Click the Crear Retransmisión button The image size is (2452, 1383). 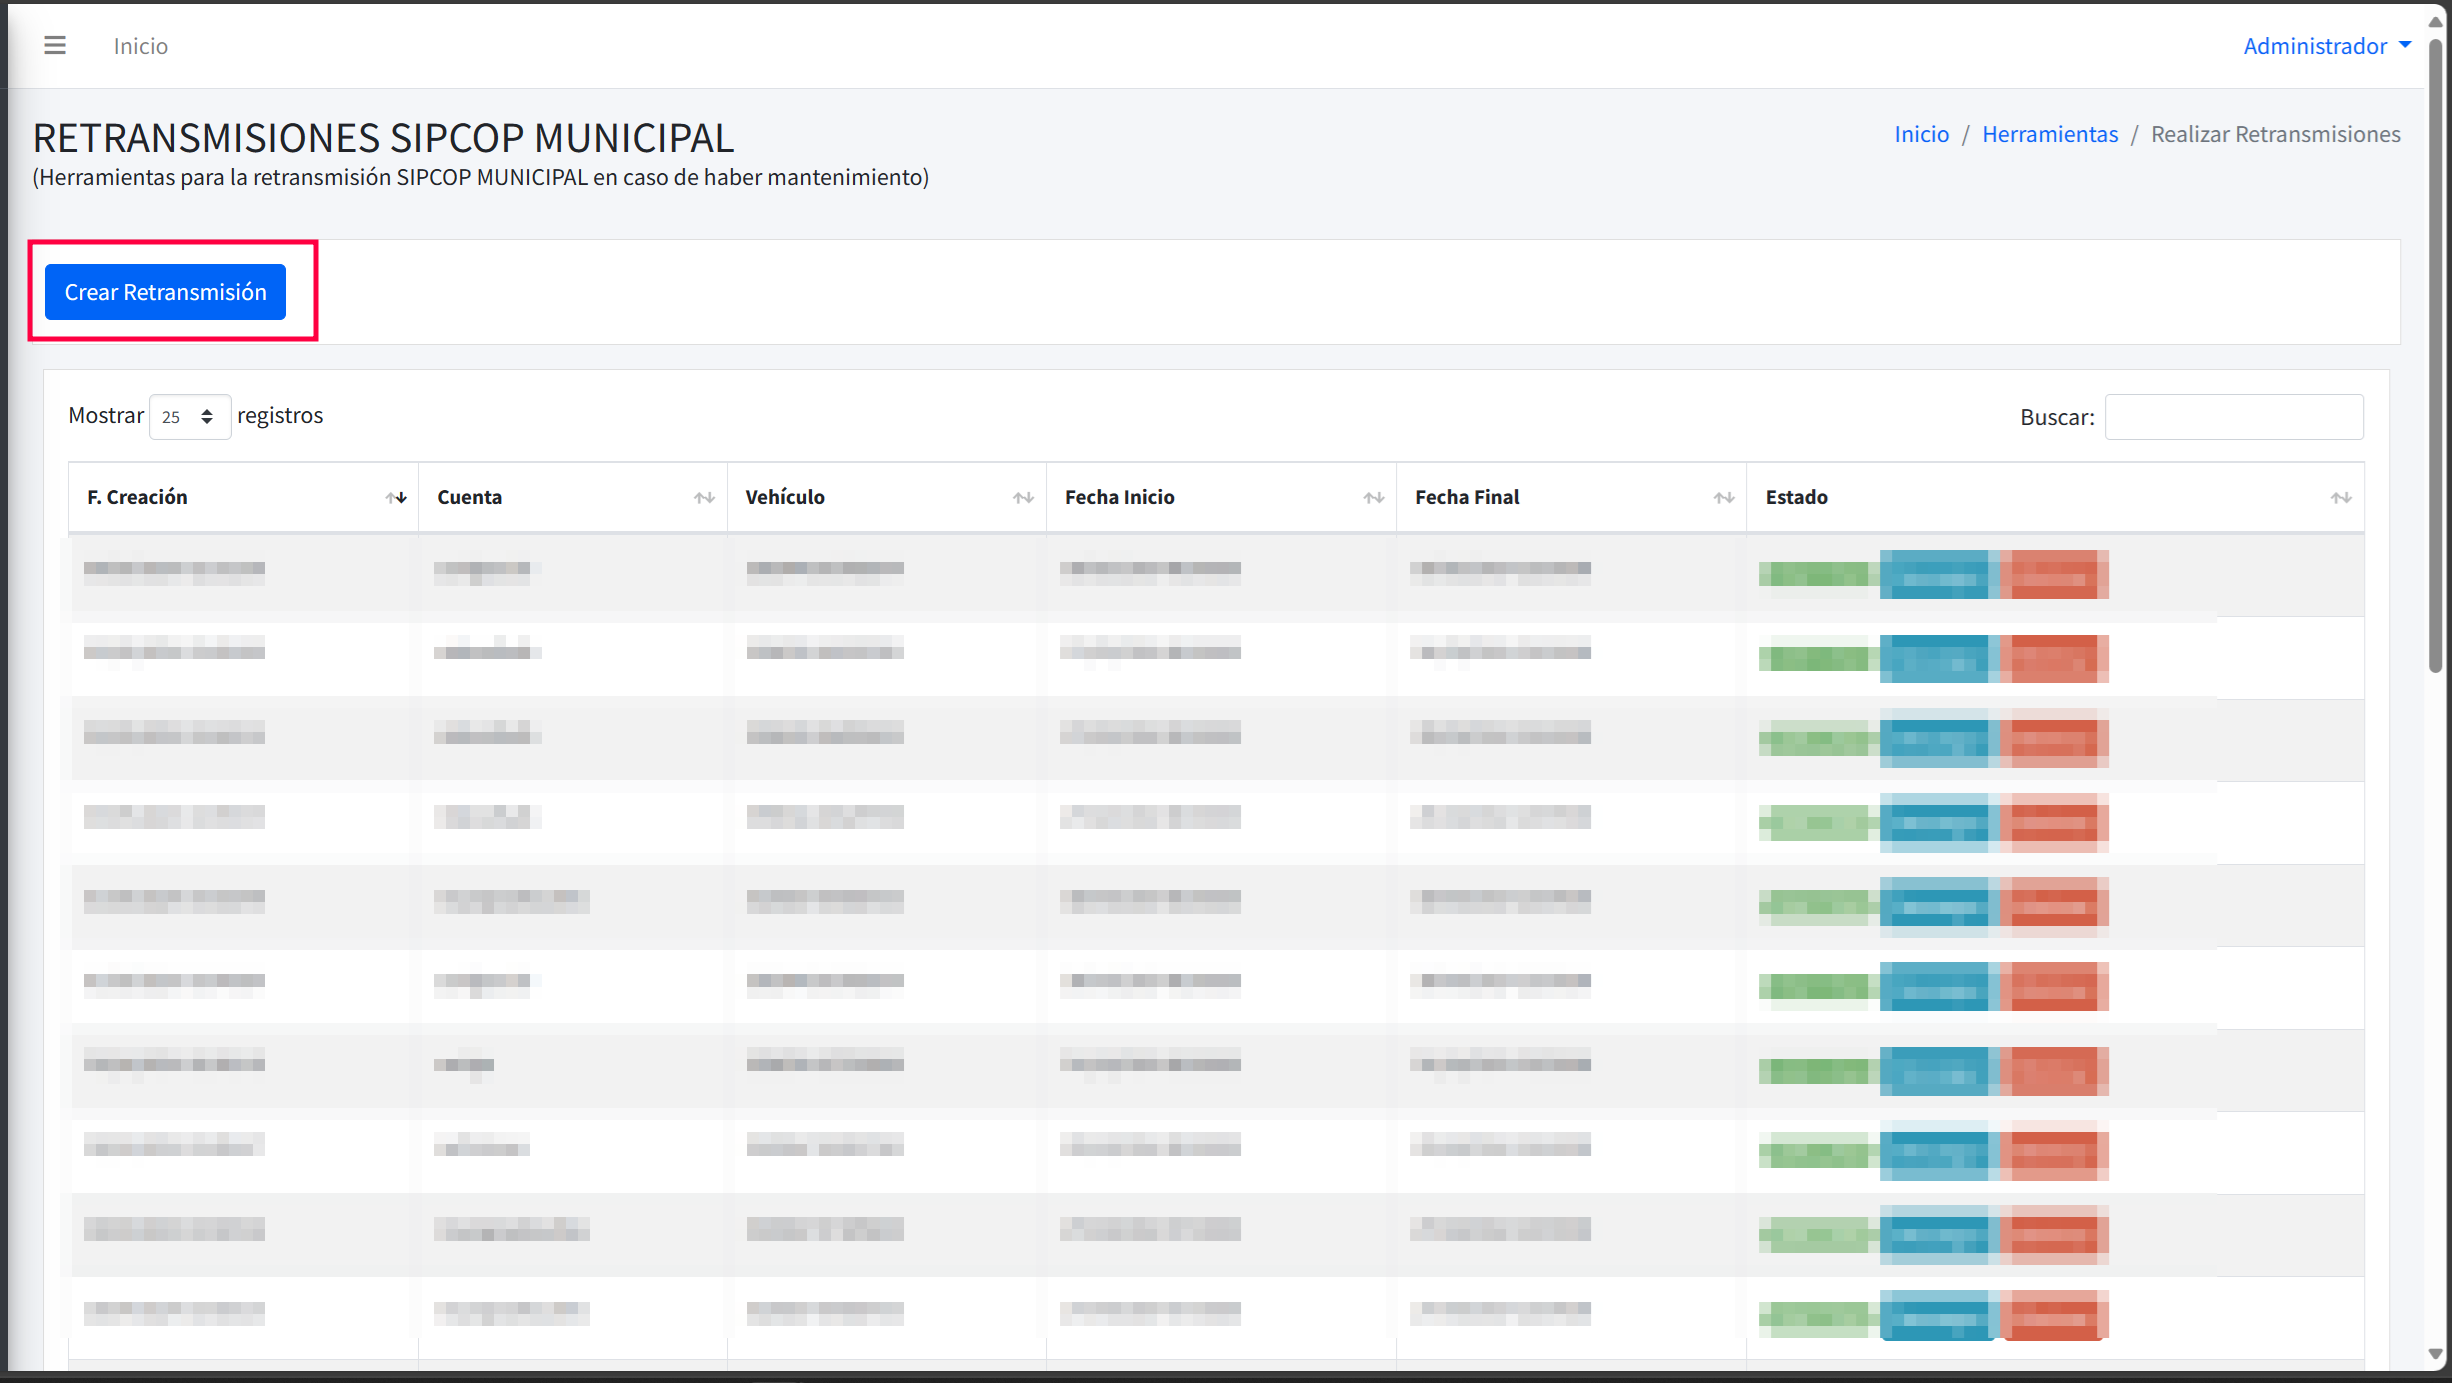165,292
